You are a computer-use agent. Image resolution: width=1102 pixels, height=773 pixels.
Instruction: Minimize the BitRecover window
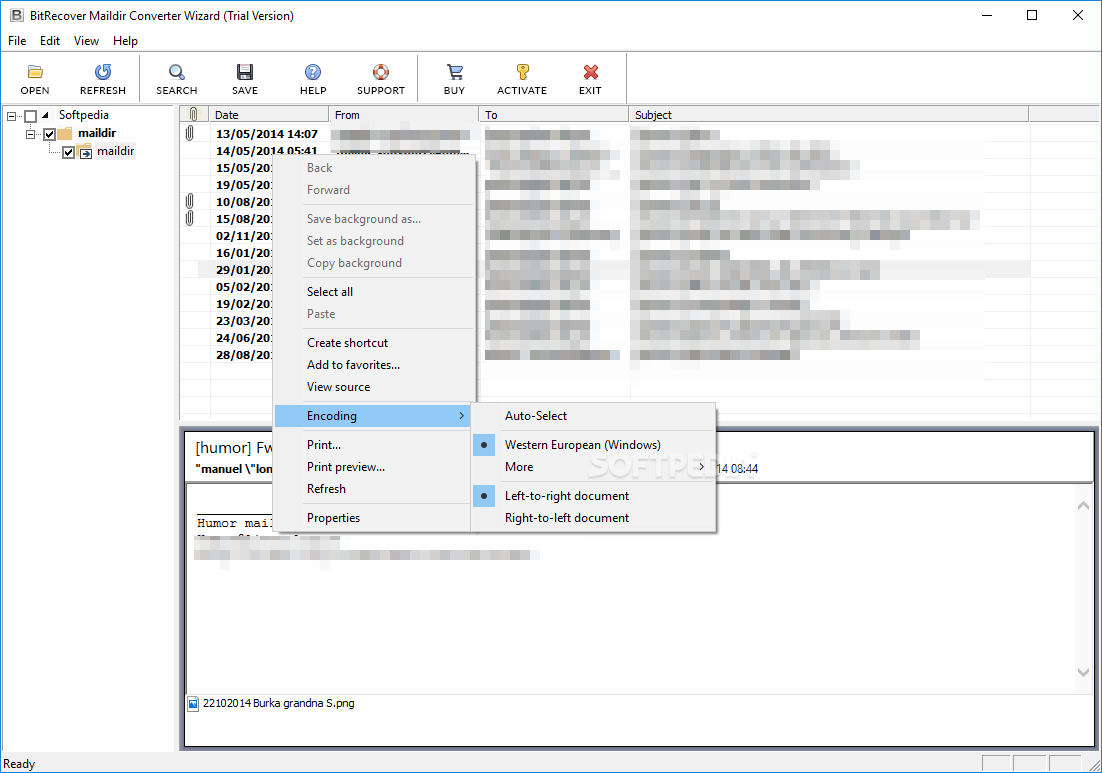pyautogui.click(x=987, y=15)
